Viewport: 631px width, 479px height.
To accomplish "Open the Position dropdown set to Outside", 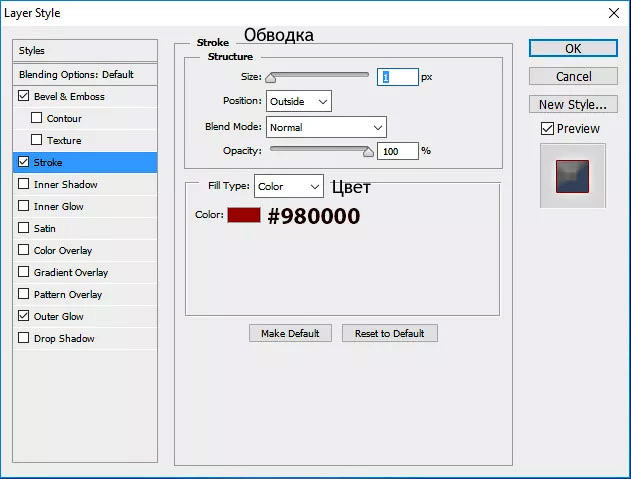I will (x=299, y=101).
